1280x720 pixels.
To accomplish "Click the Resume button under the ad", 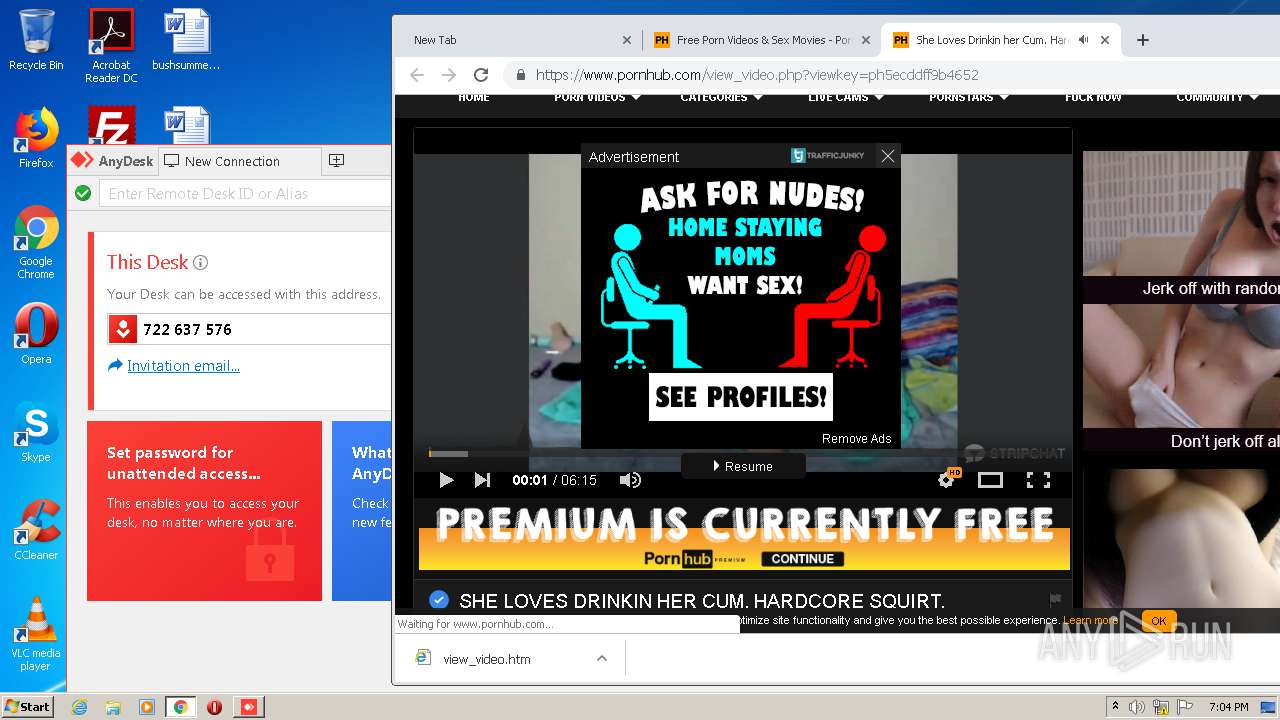I will (x=743, y=466).
